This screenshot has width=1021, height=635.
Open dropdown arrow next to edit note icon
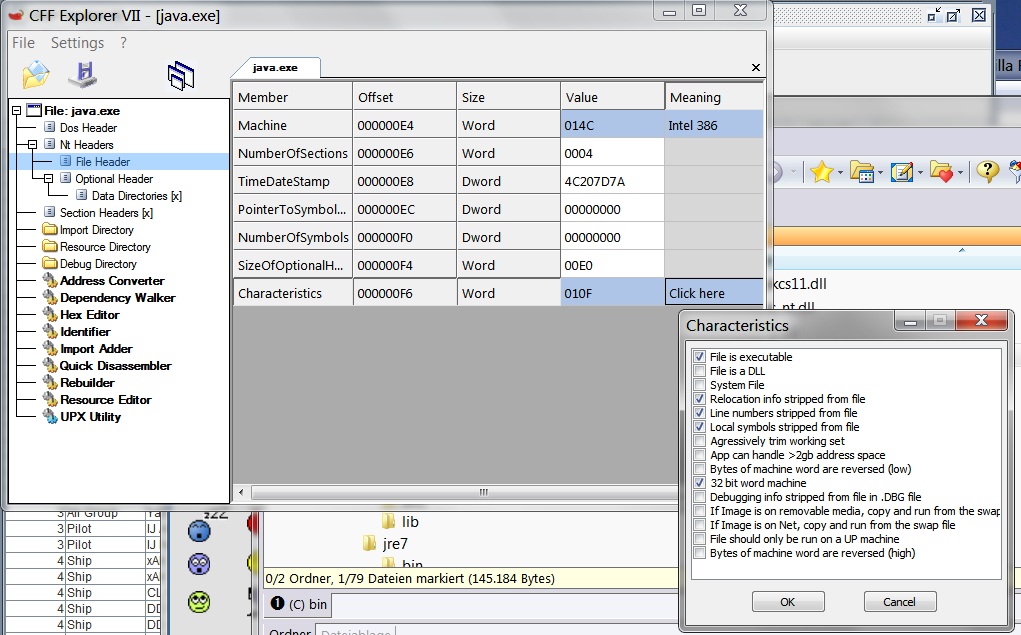pyautogui.click(x=920, y=173)
